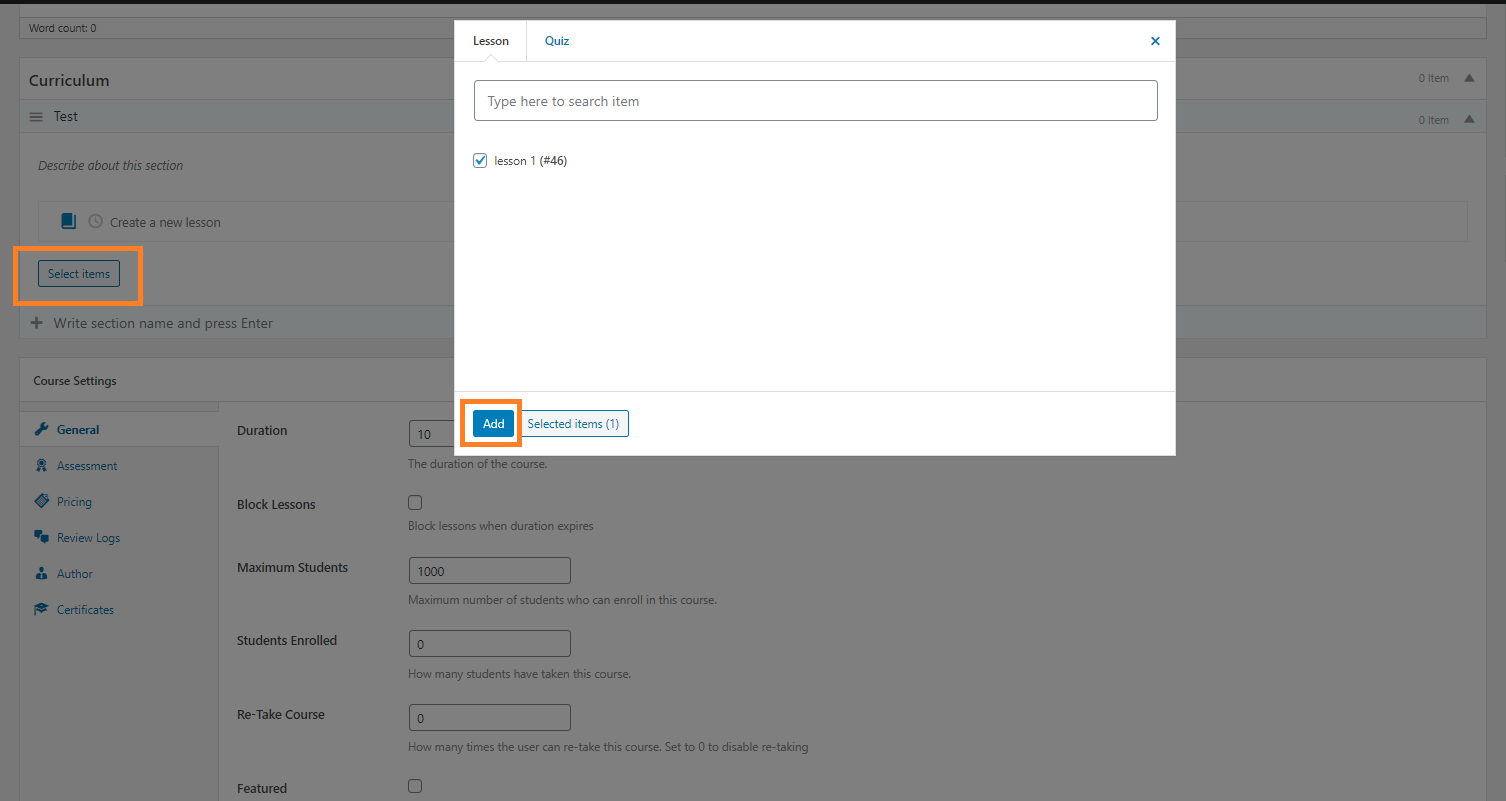
Task: Click the Review Logs comments icon
Action: tap(41, 537)
